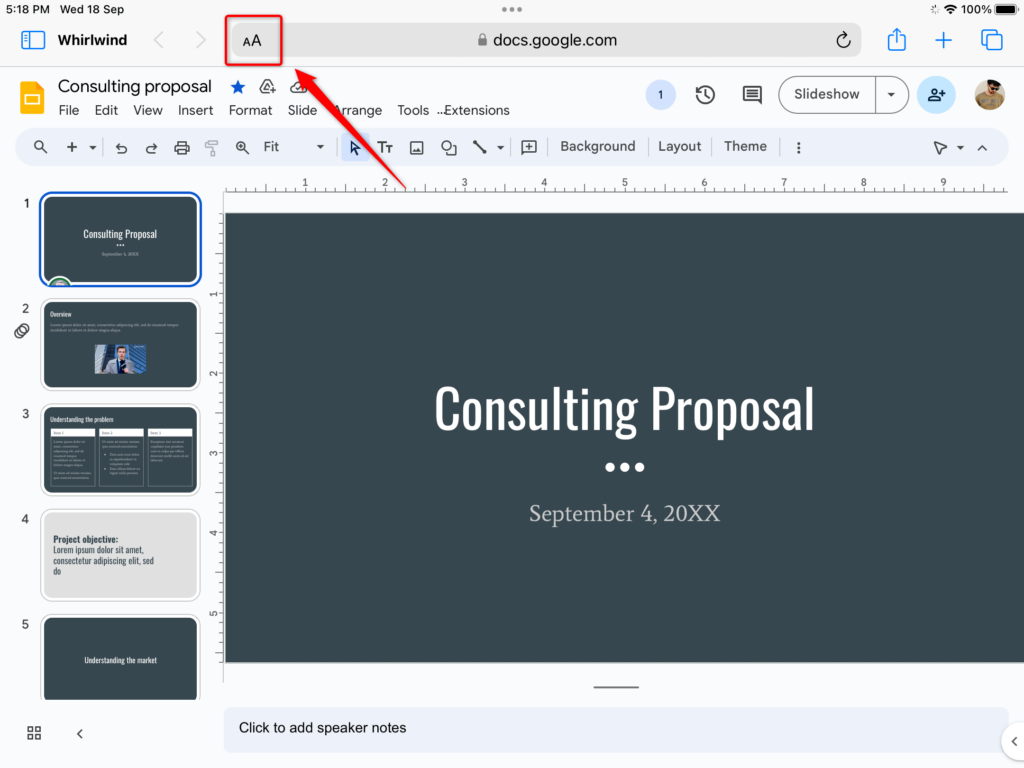The height and width of the screenshot is (768, 1024).
Task: Collapse the toolbar with the chevron
Action: click(x=982, y=147)
